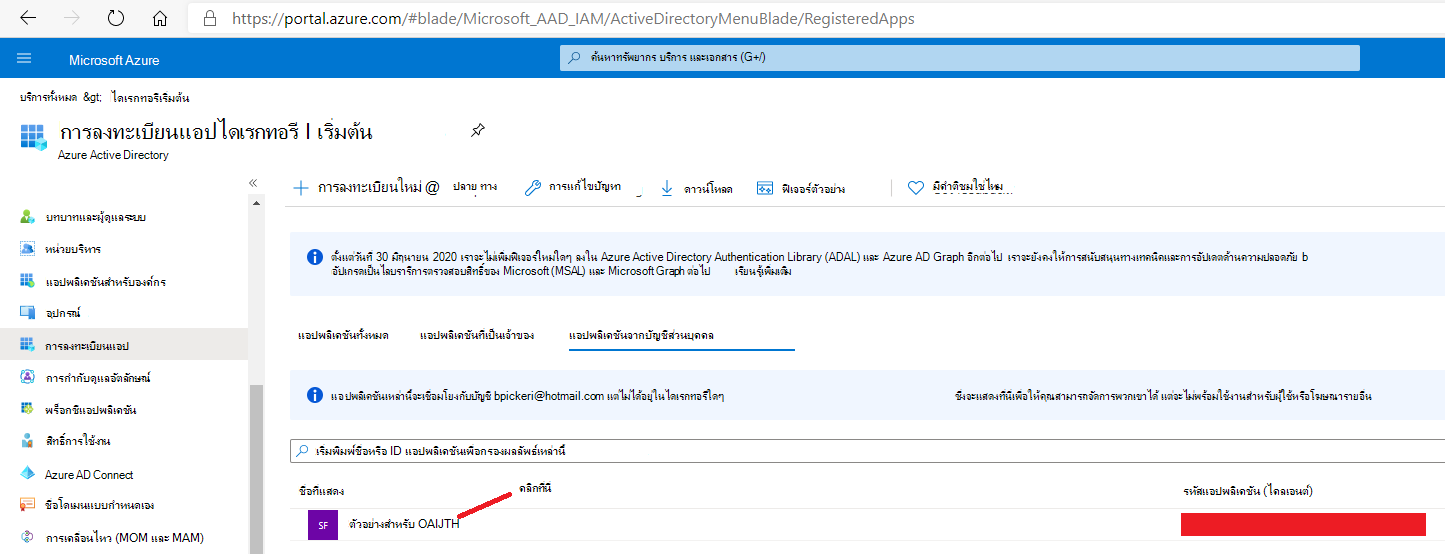The width and height of the screenshot is (1445, 554).
Task: Open อุปกรณ์ devices menu item
Action: click(x=63, y=314)
